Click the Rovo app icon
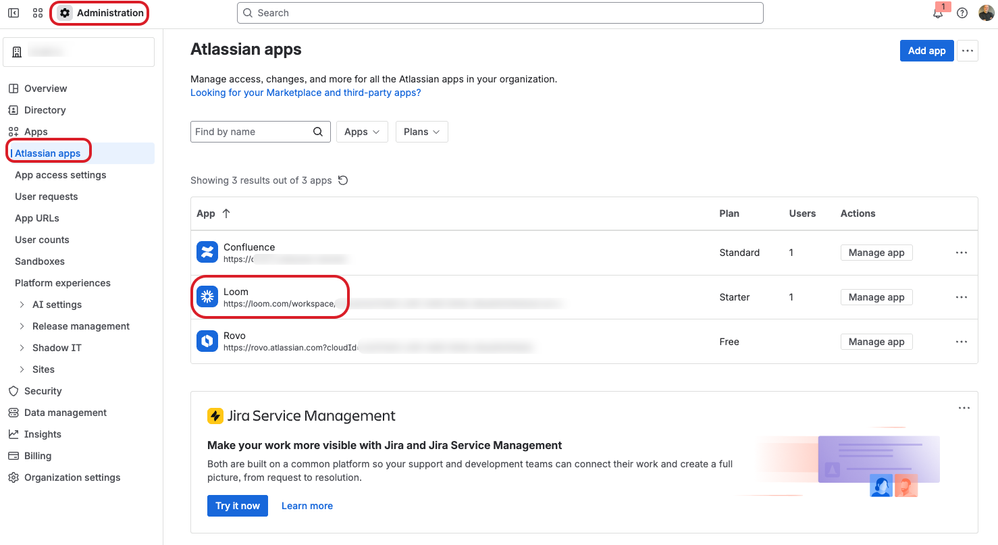Image resolution: width=998 pixels, height=545 pixels. pos(207,341)
